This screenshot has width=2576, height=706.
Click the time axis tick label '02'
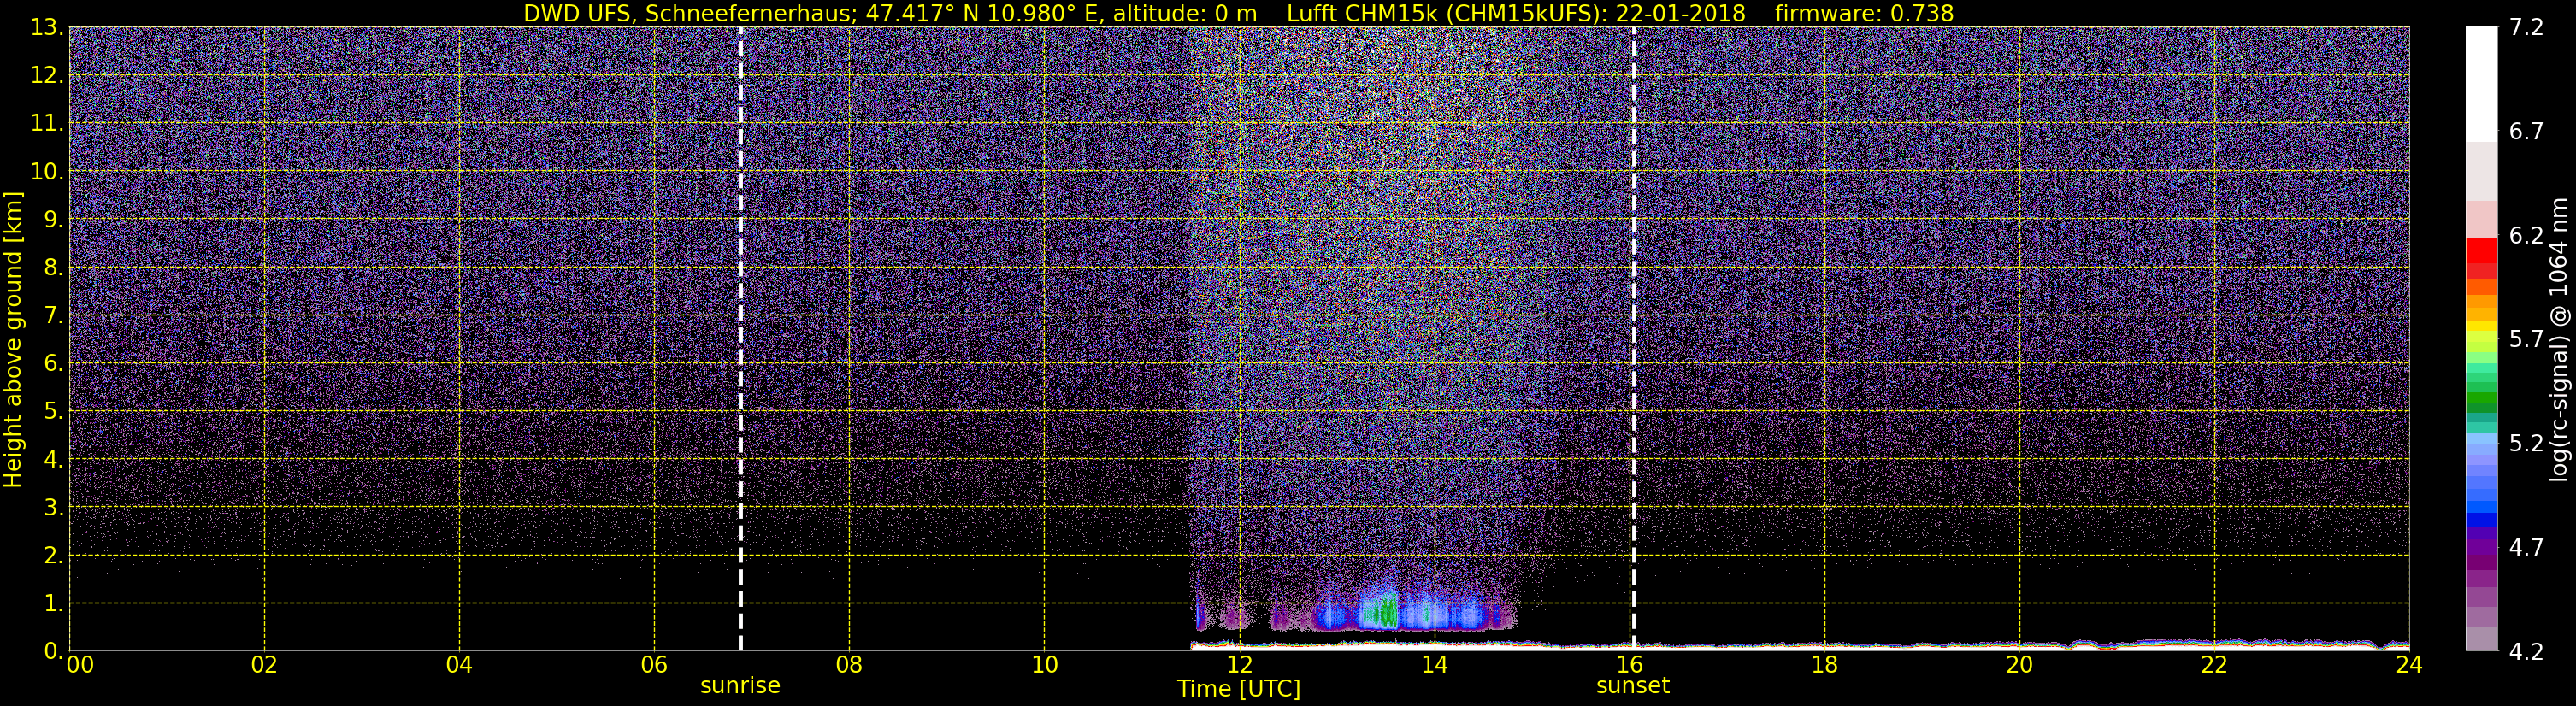[264, 665]
